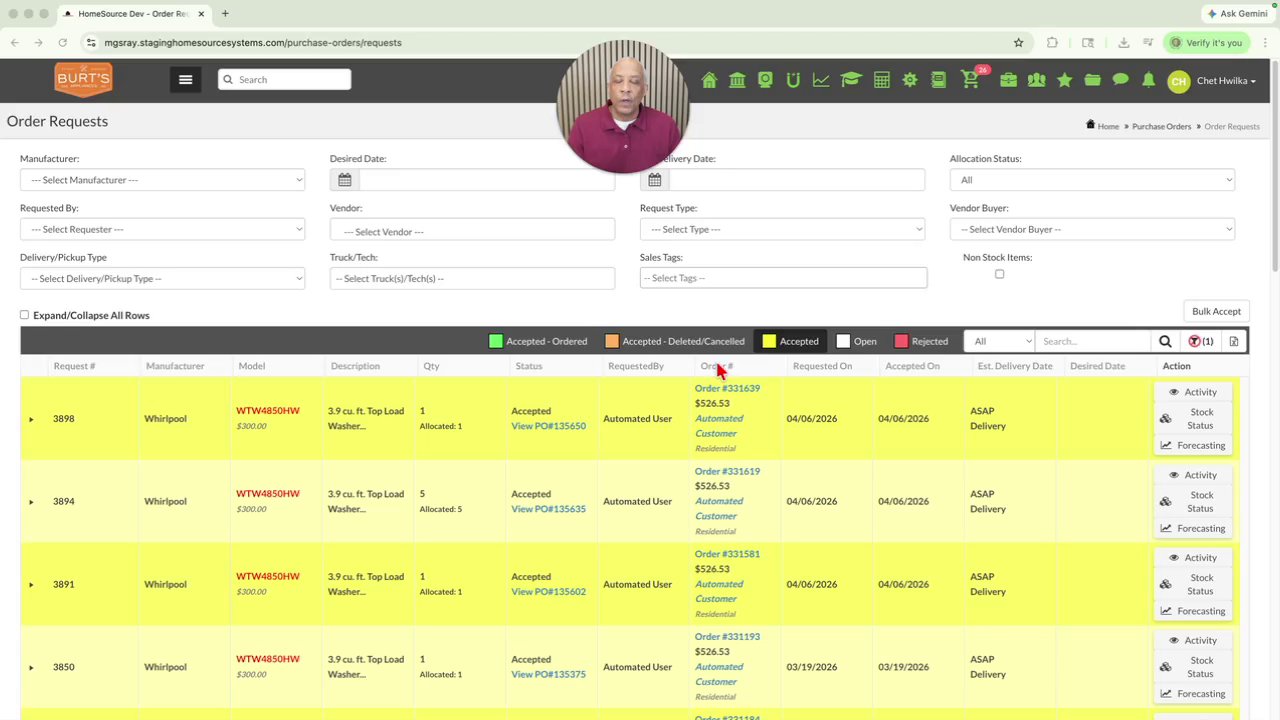Reload the page in the browser

(62, 42)
